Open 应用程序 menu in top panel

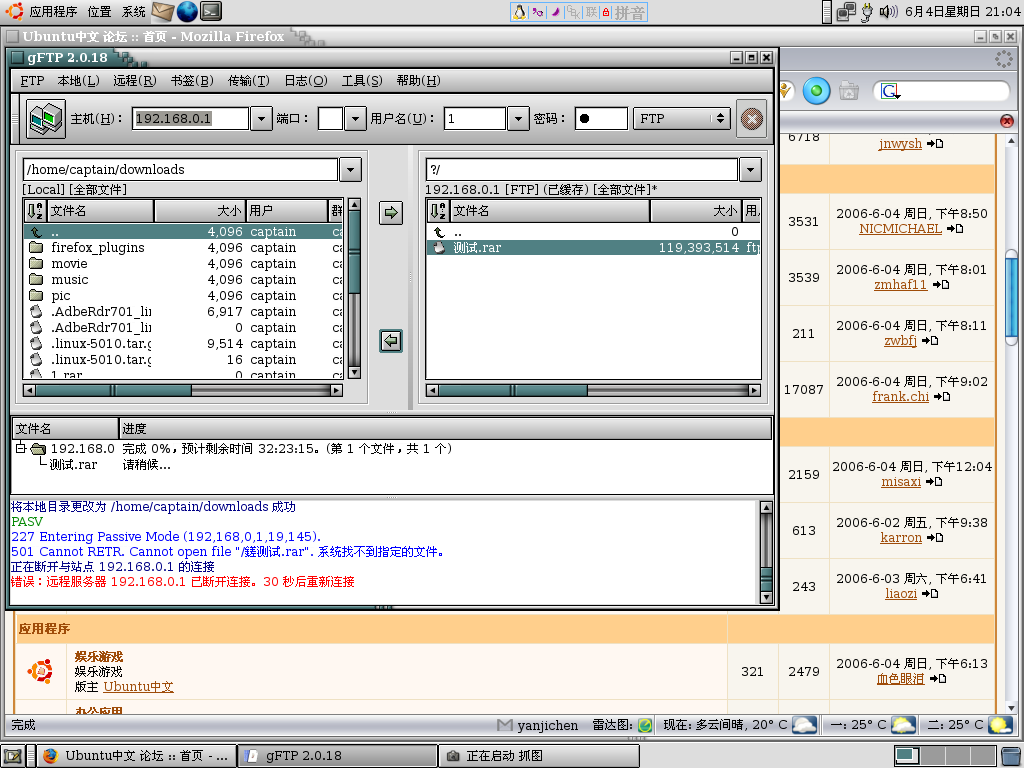tap(53, 12)
